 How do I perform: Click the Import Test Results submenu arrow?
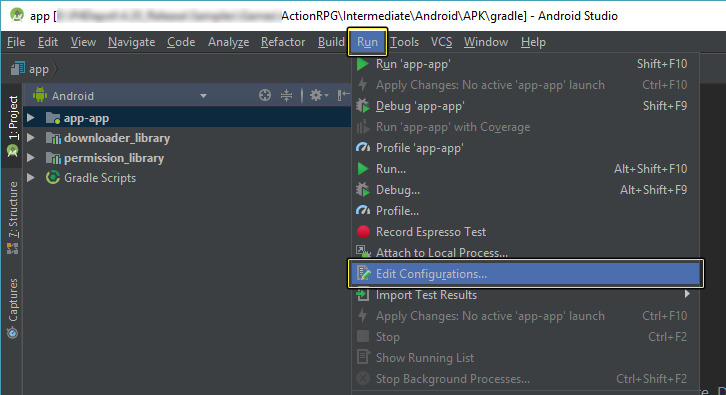pos(687,294)
